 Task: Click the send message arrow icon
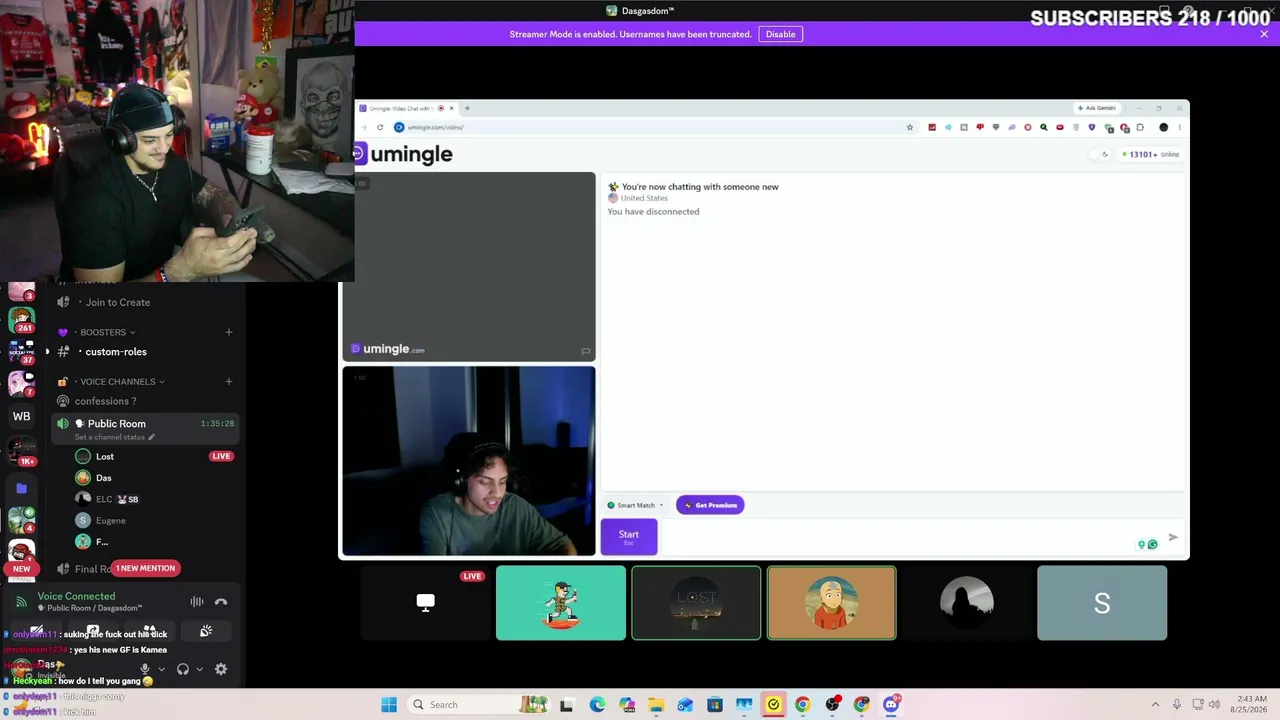[1173, 538]
